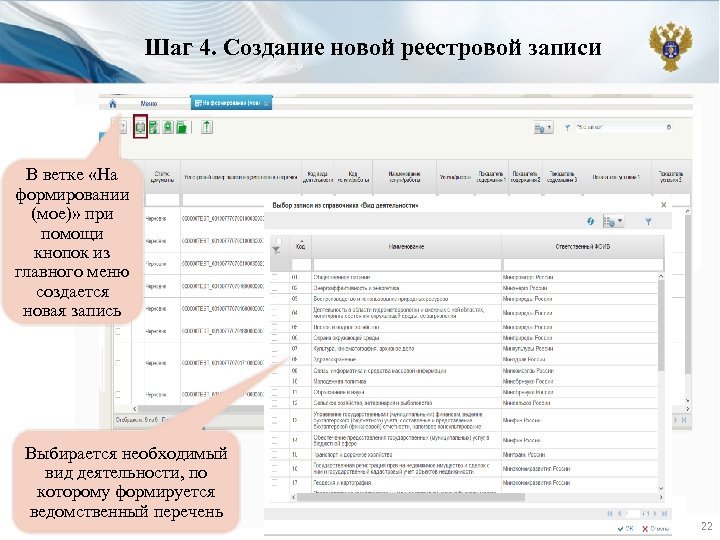Focus the dialog page number field

click(x=632, y=513)
